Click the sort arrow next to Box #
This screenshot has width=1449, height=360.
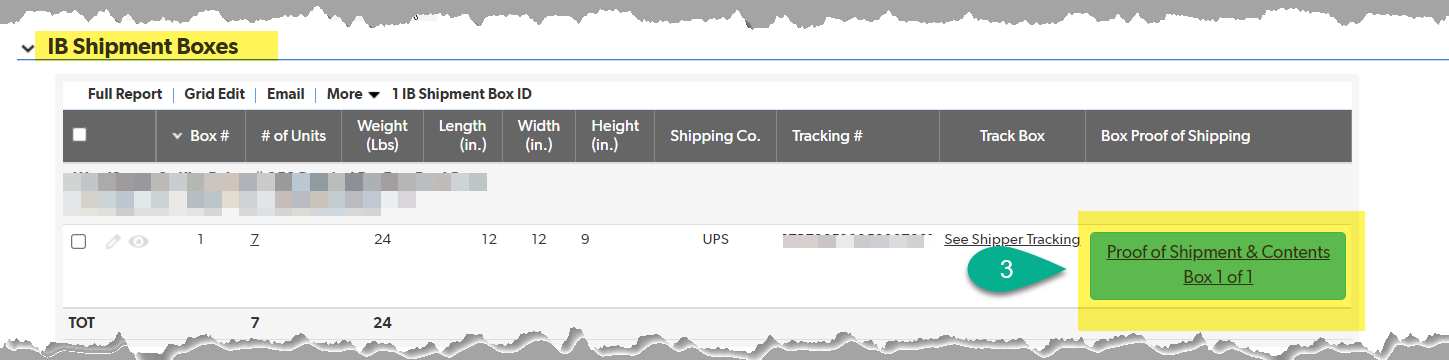[178, 136]
